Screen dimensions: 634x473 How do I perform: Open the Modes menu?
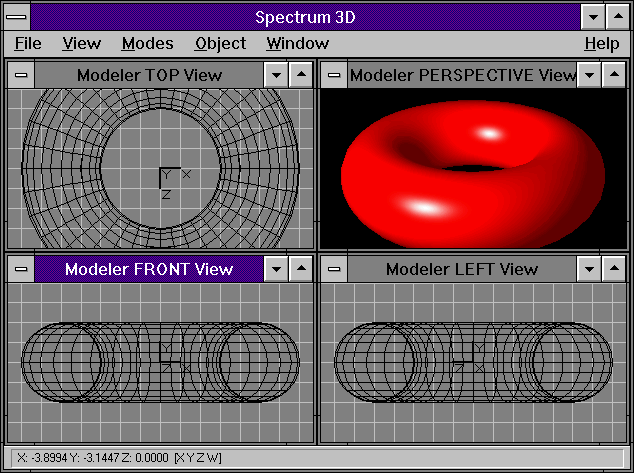tap(147, 43)
